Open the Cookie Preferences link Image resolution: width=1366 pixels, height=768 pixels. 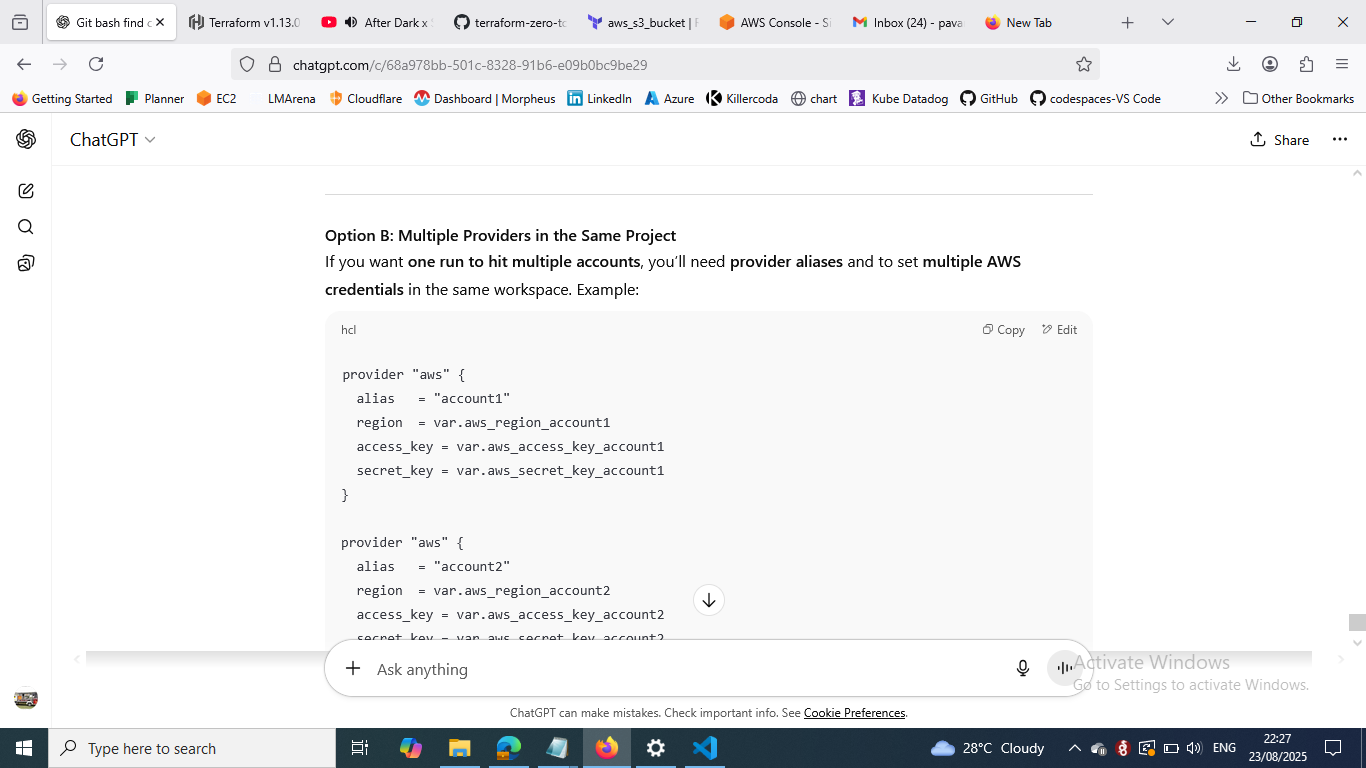point(854,713)
